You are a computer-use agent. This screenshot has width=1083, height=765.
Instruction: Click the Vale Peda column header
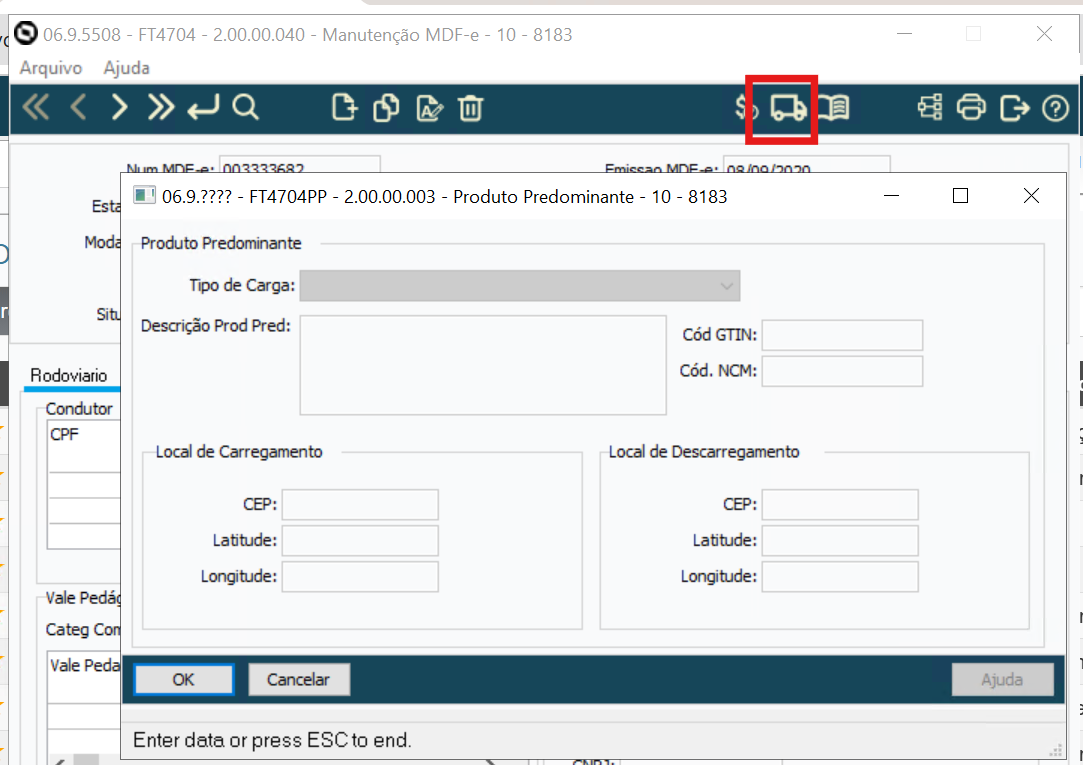pyautogui.click(x=84, y=666)
